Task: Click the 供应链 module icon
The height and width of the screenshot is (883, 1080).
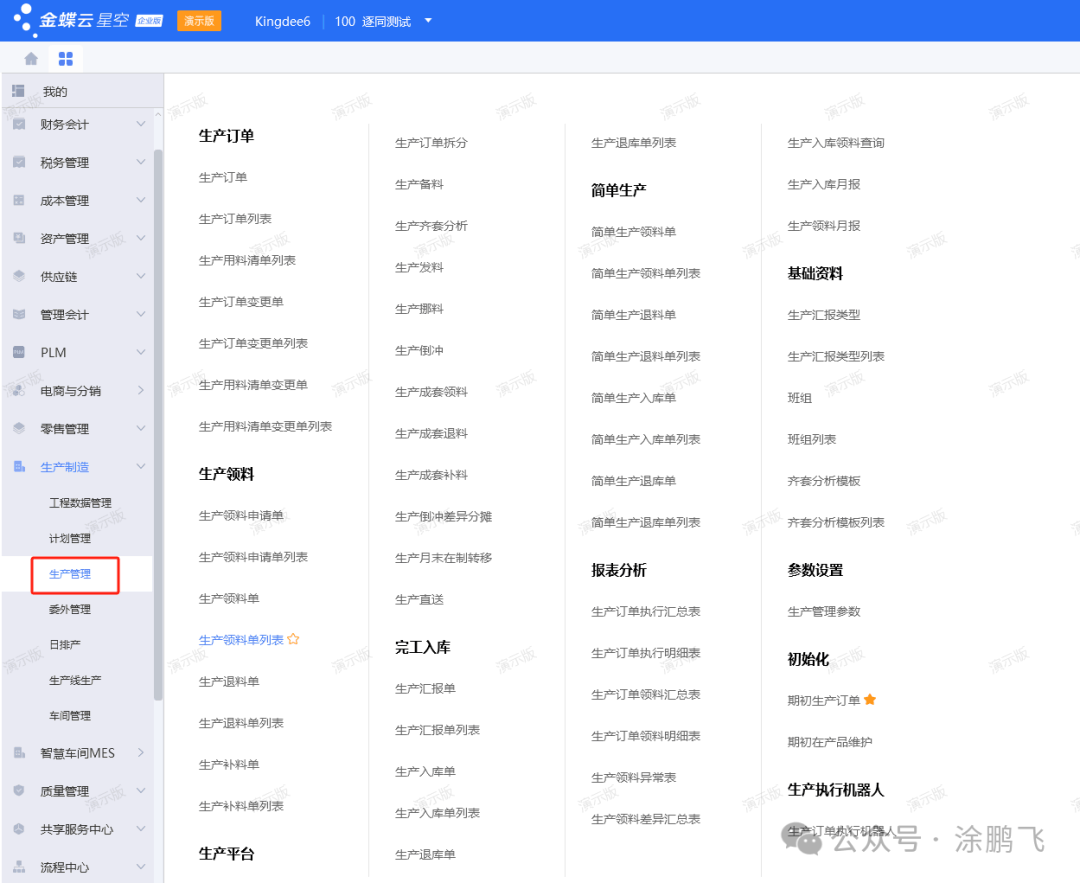Action: tap(19, 276)
